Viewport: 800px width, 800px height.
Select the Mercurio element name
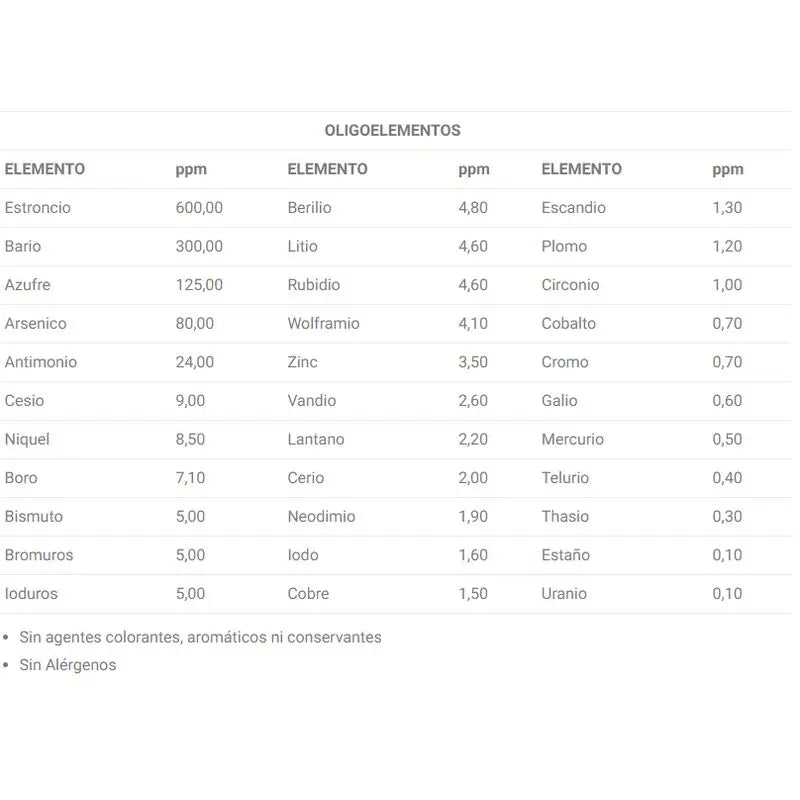[572, 439]
